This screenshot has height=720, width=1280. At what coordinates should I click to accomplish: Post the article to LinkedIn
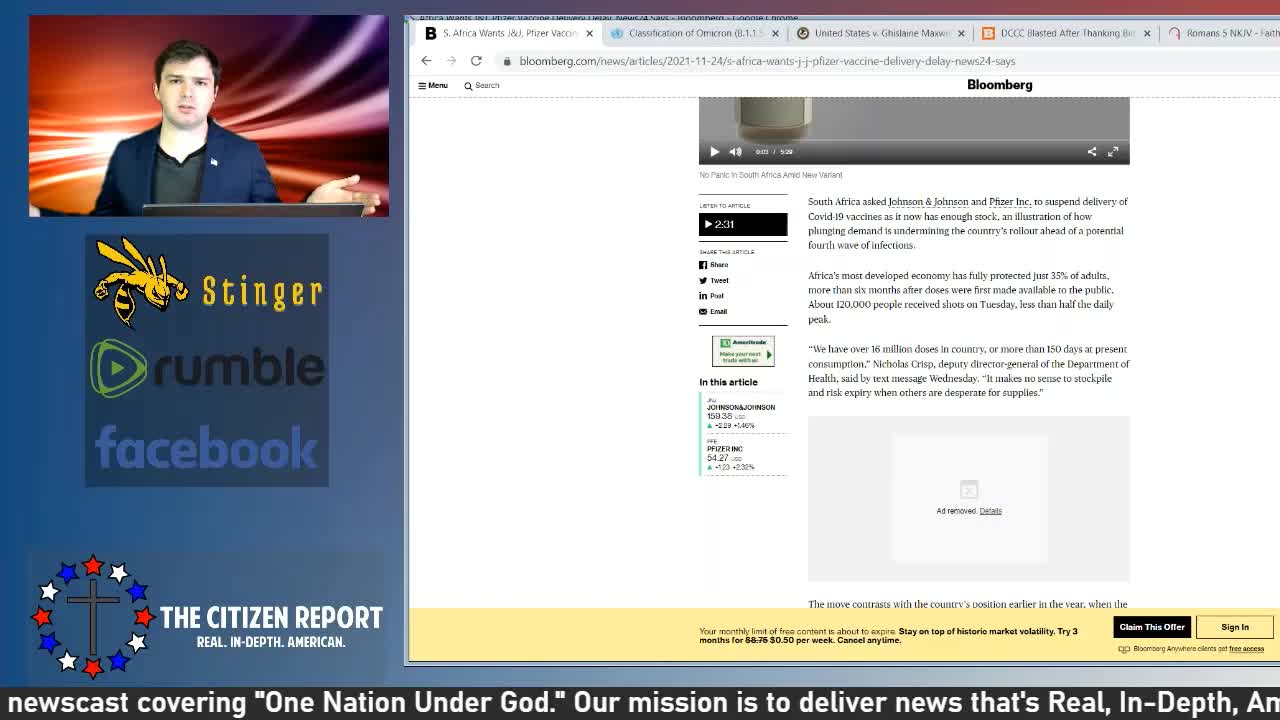pyautogui.click(x=712, y=296)
